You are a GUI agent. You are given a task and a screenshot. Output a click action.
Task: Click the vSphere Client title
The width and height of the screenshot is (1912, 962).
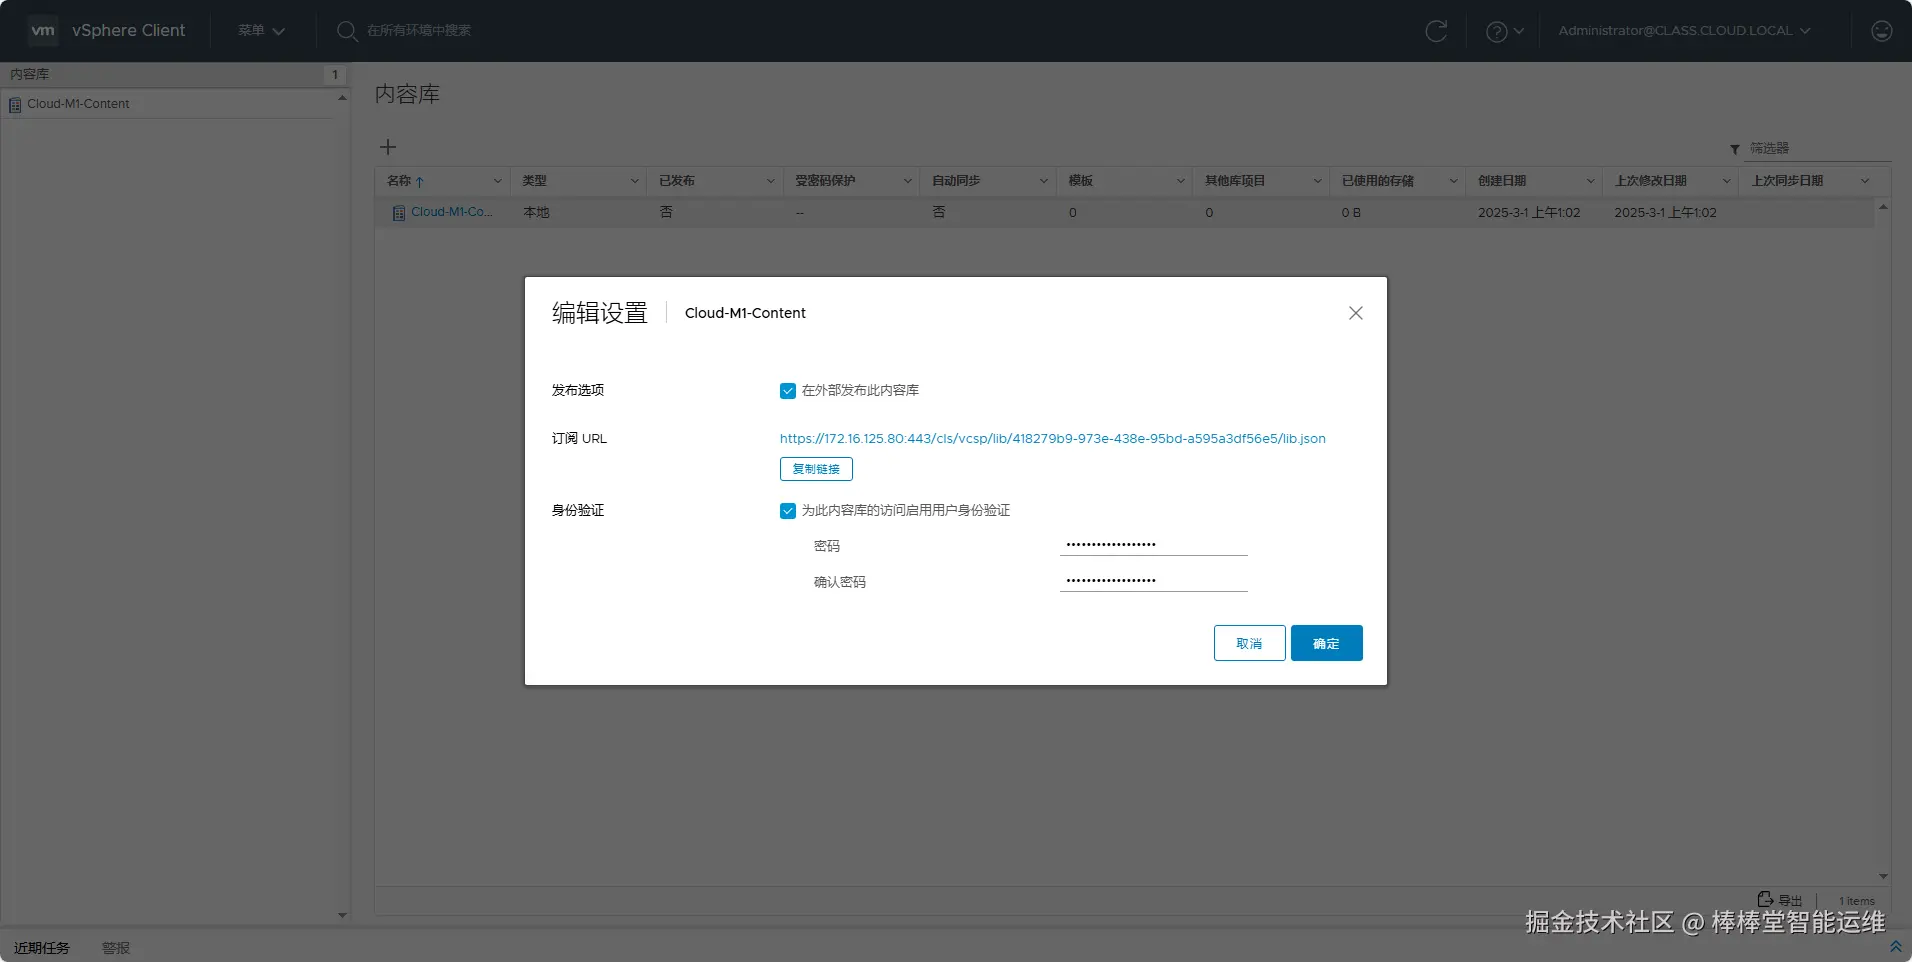point(128,31)
